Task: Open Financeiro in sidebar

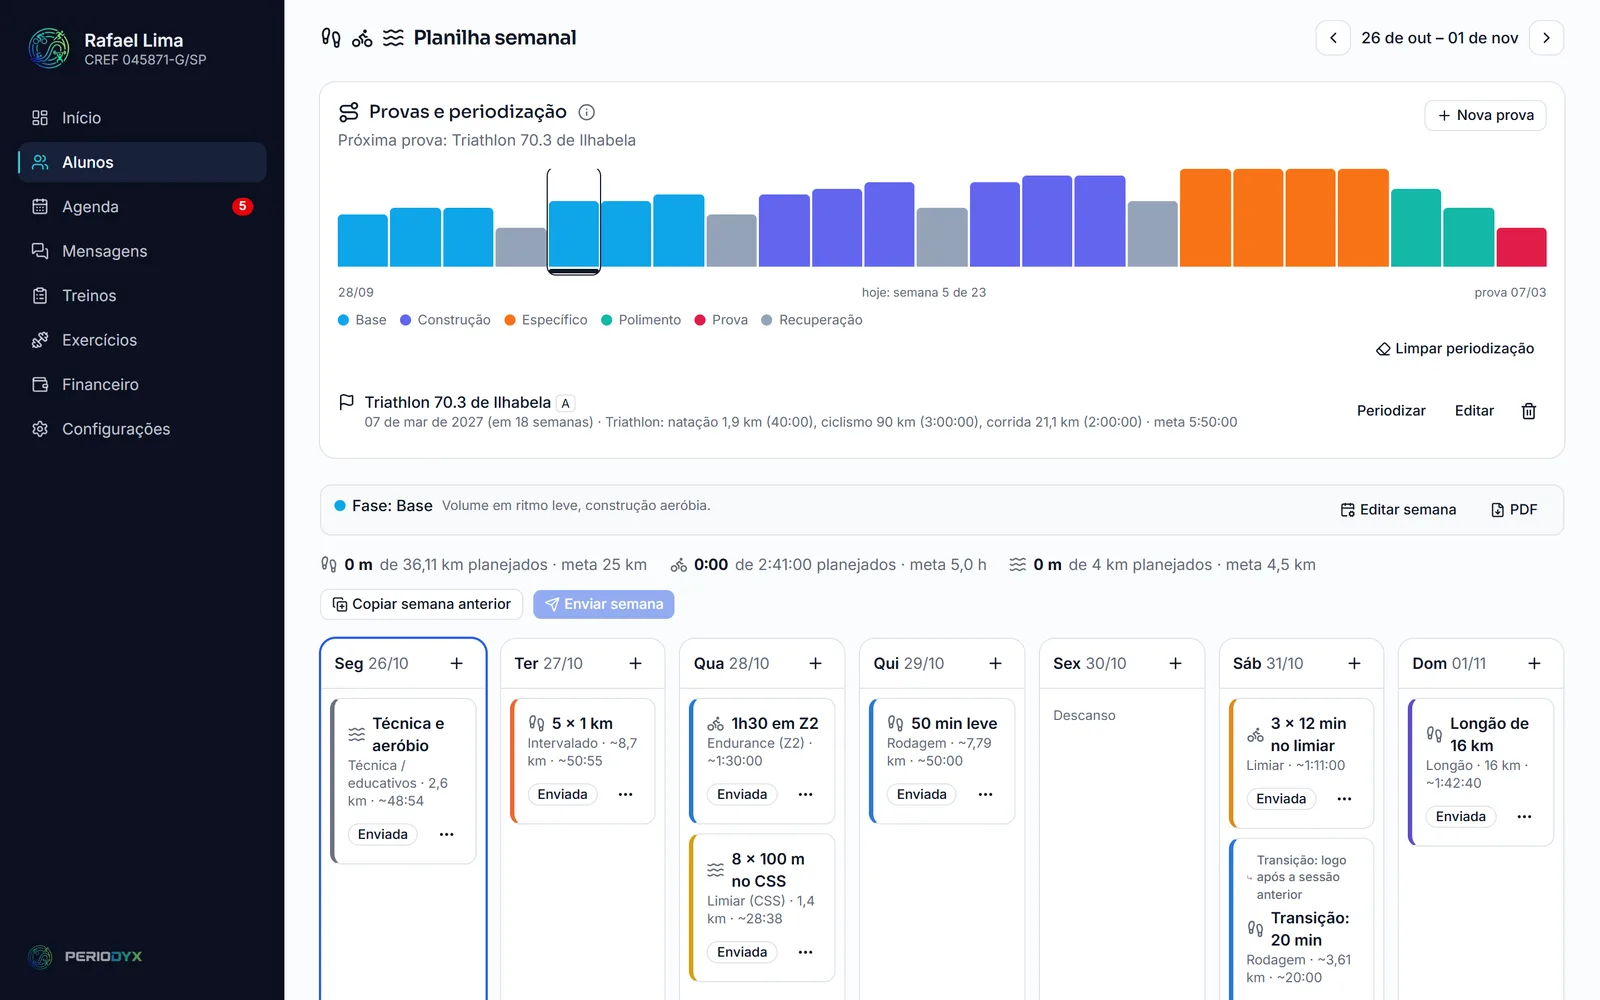Action: click(142, 385)
